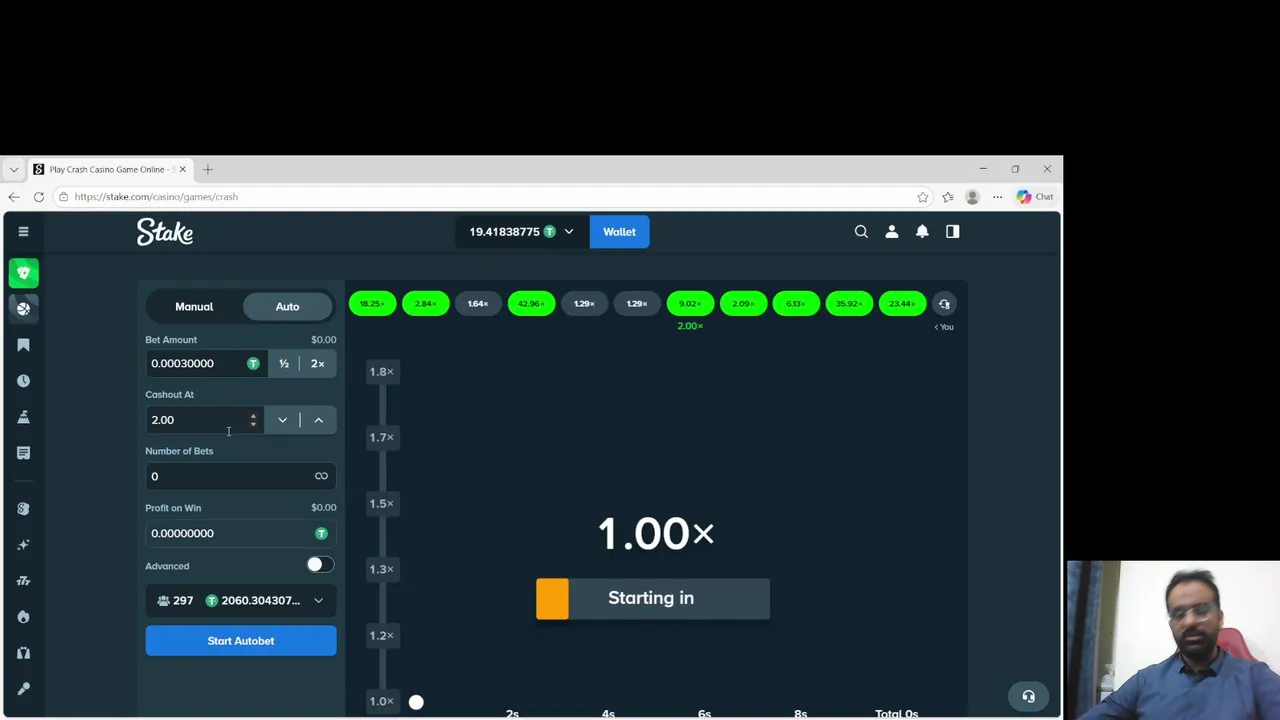Decrease Cashout At with down chevron
This screenshot has height=720, width=1280.
[x=282, y=420]
